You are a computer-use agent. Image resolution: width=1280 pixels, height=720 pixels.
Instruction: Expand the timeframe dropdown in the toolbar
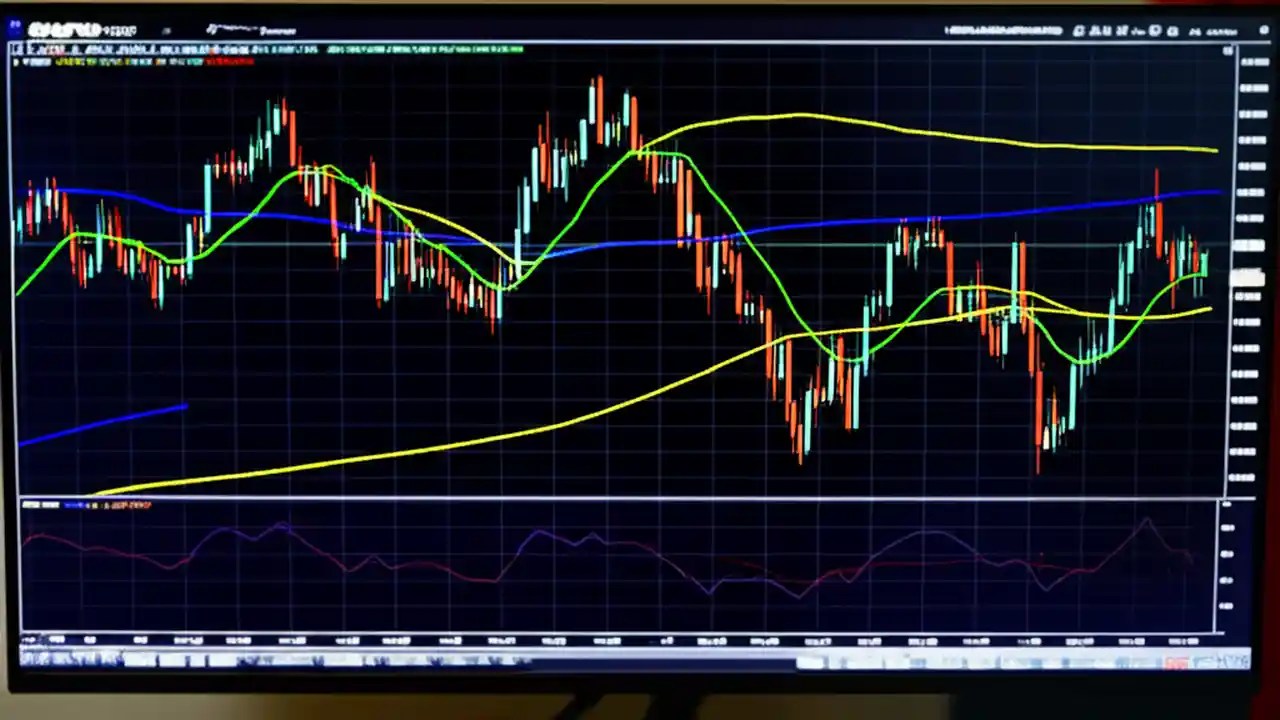point(165,30)
